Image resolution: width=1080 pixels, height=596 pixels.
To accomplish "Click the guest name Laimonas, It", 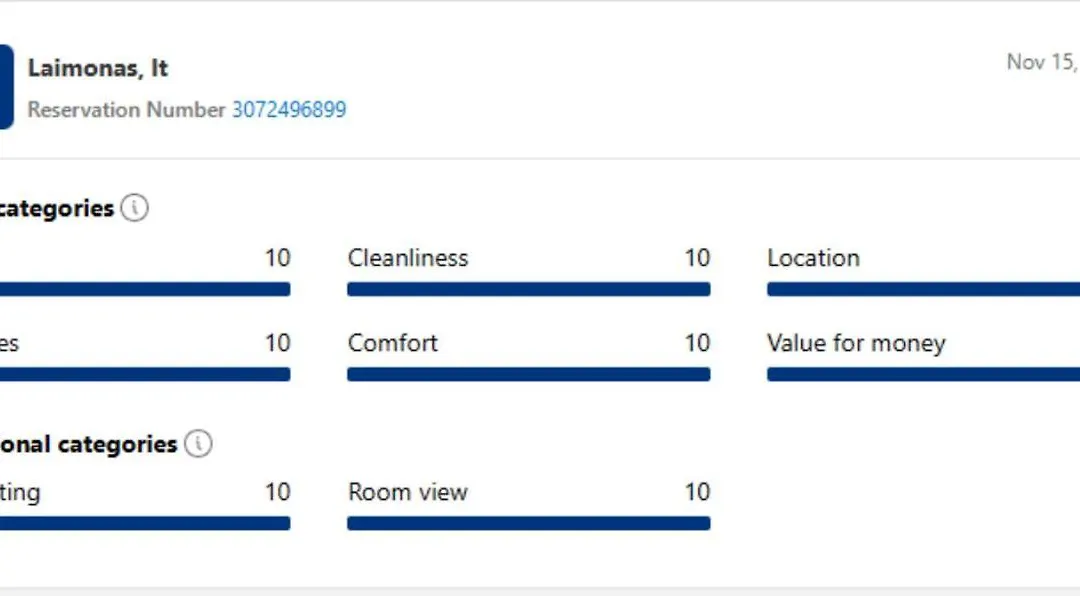I will (98, 68).
